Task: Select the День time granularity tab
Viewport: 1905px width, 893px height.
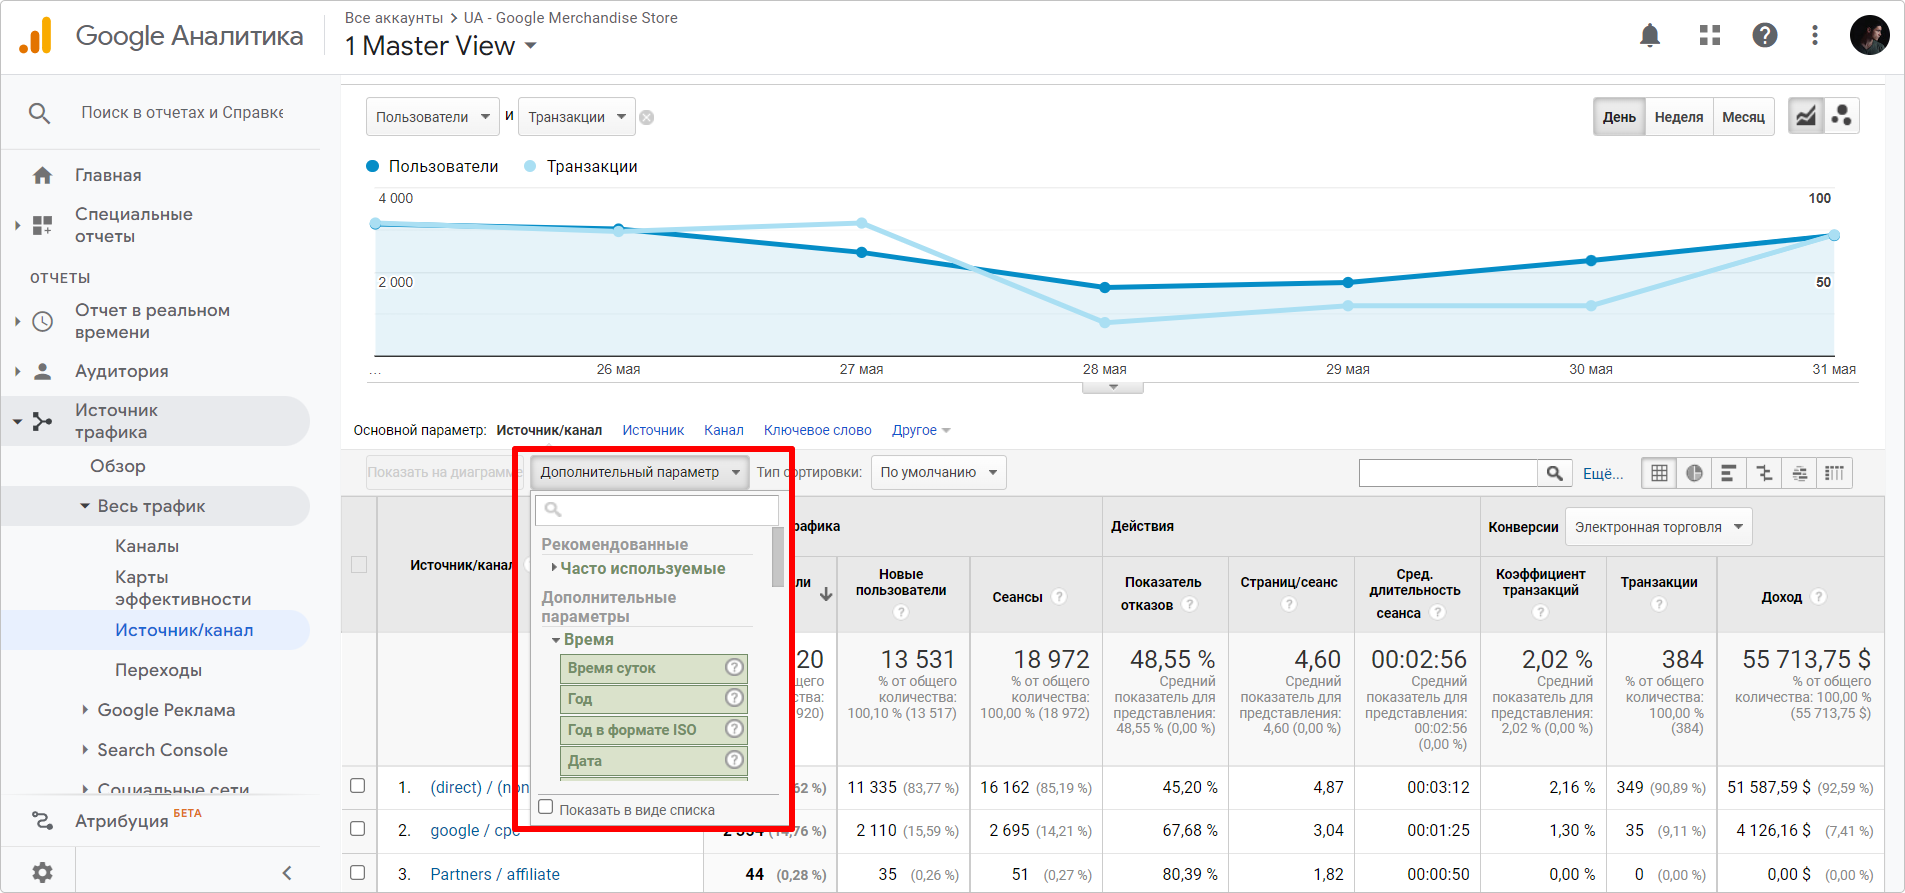Action: 1619,117
